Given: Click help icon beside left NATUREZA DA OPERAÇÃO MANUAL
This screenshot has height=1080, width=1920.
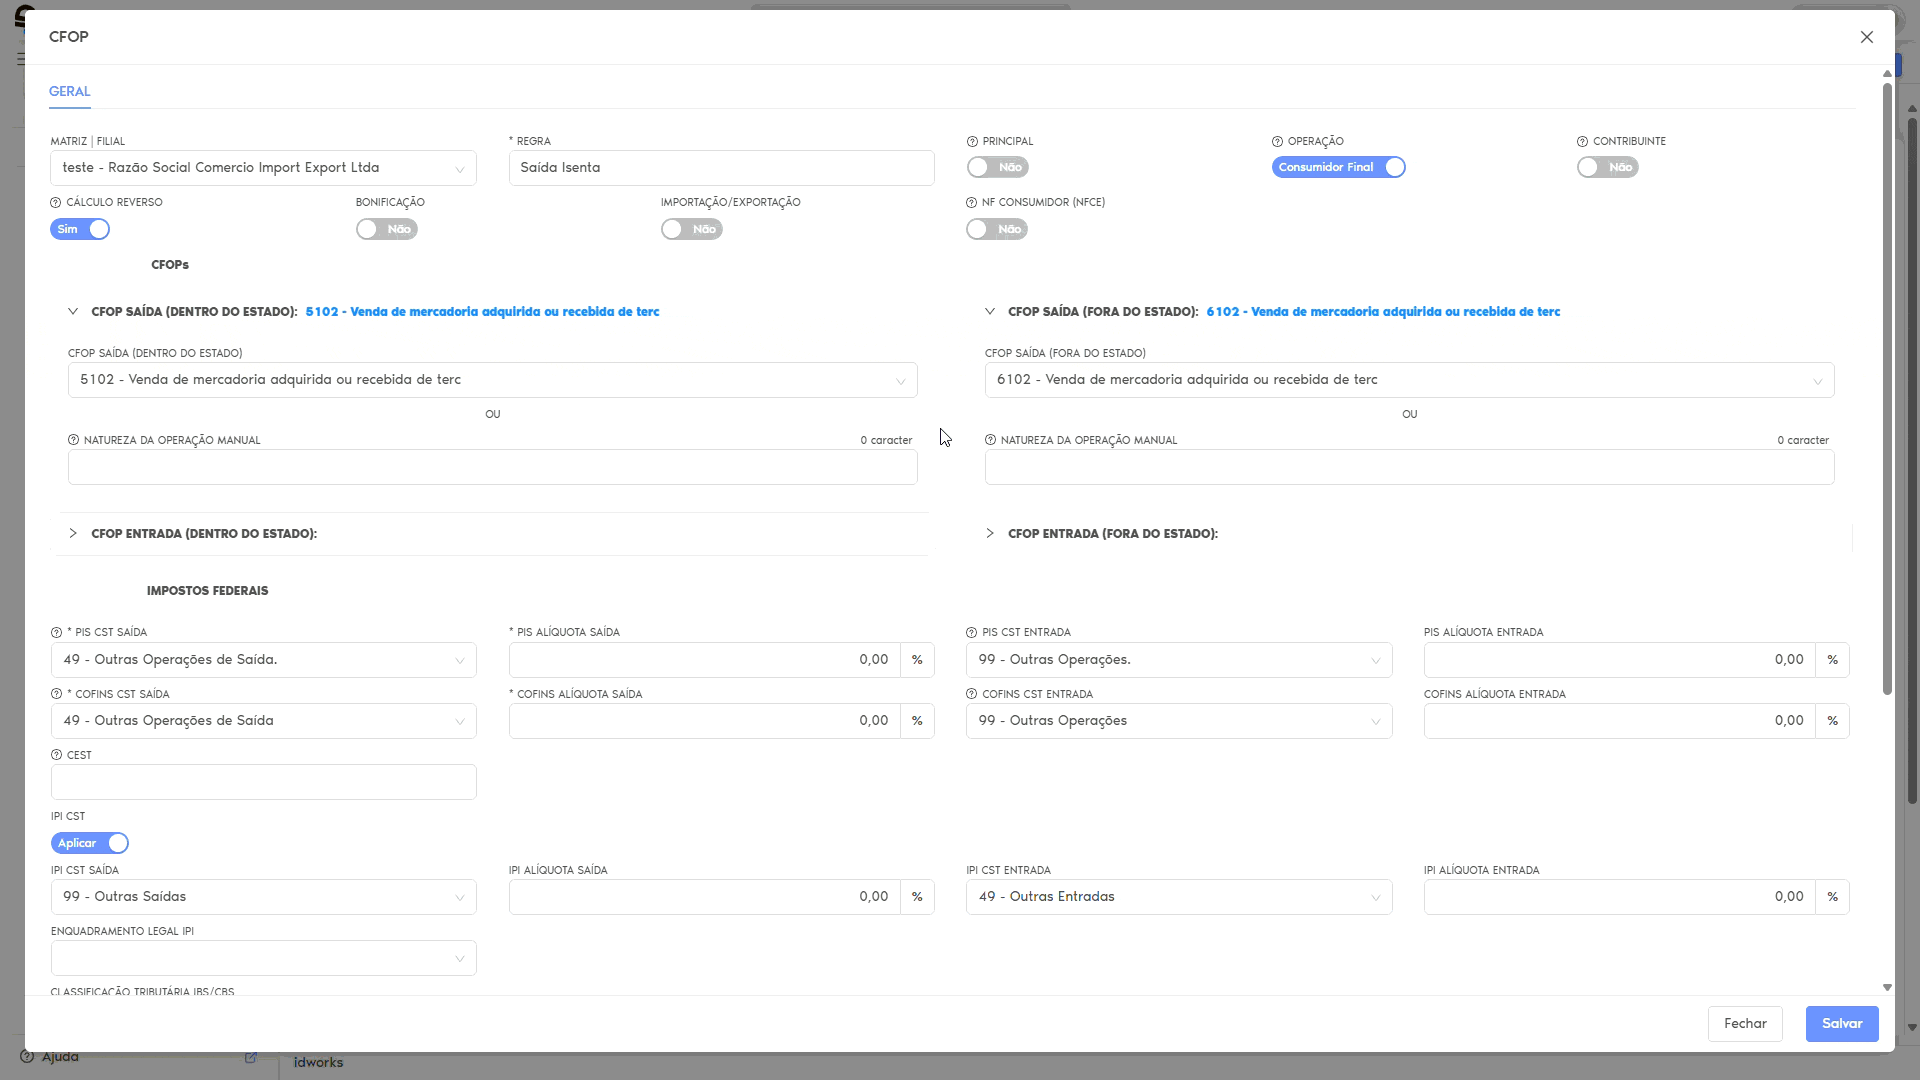Looking at the screenshot, I should click(73, 440).
